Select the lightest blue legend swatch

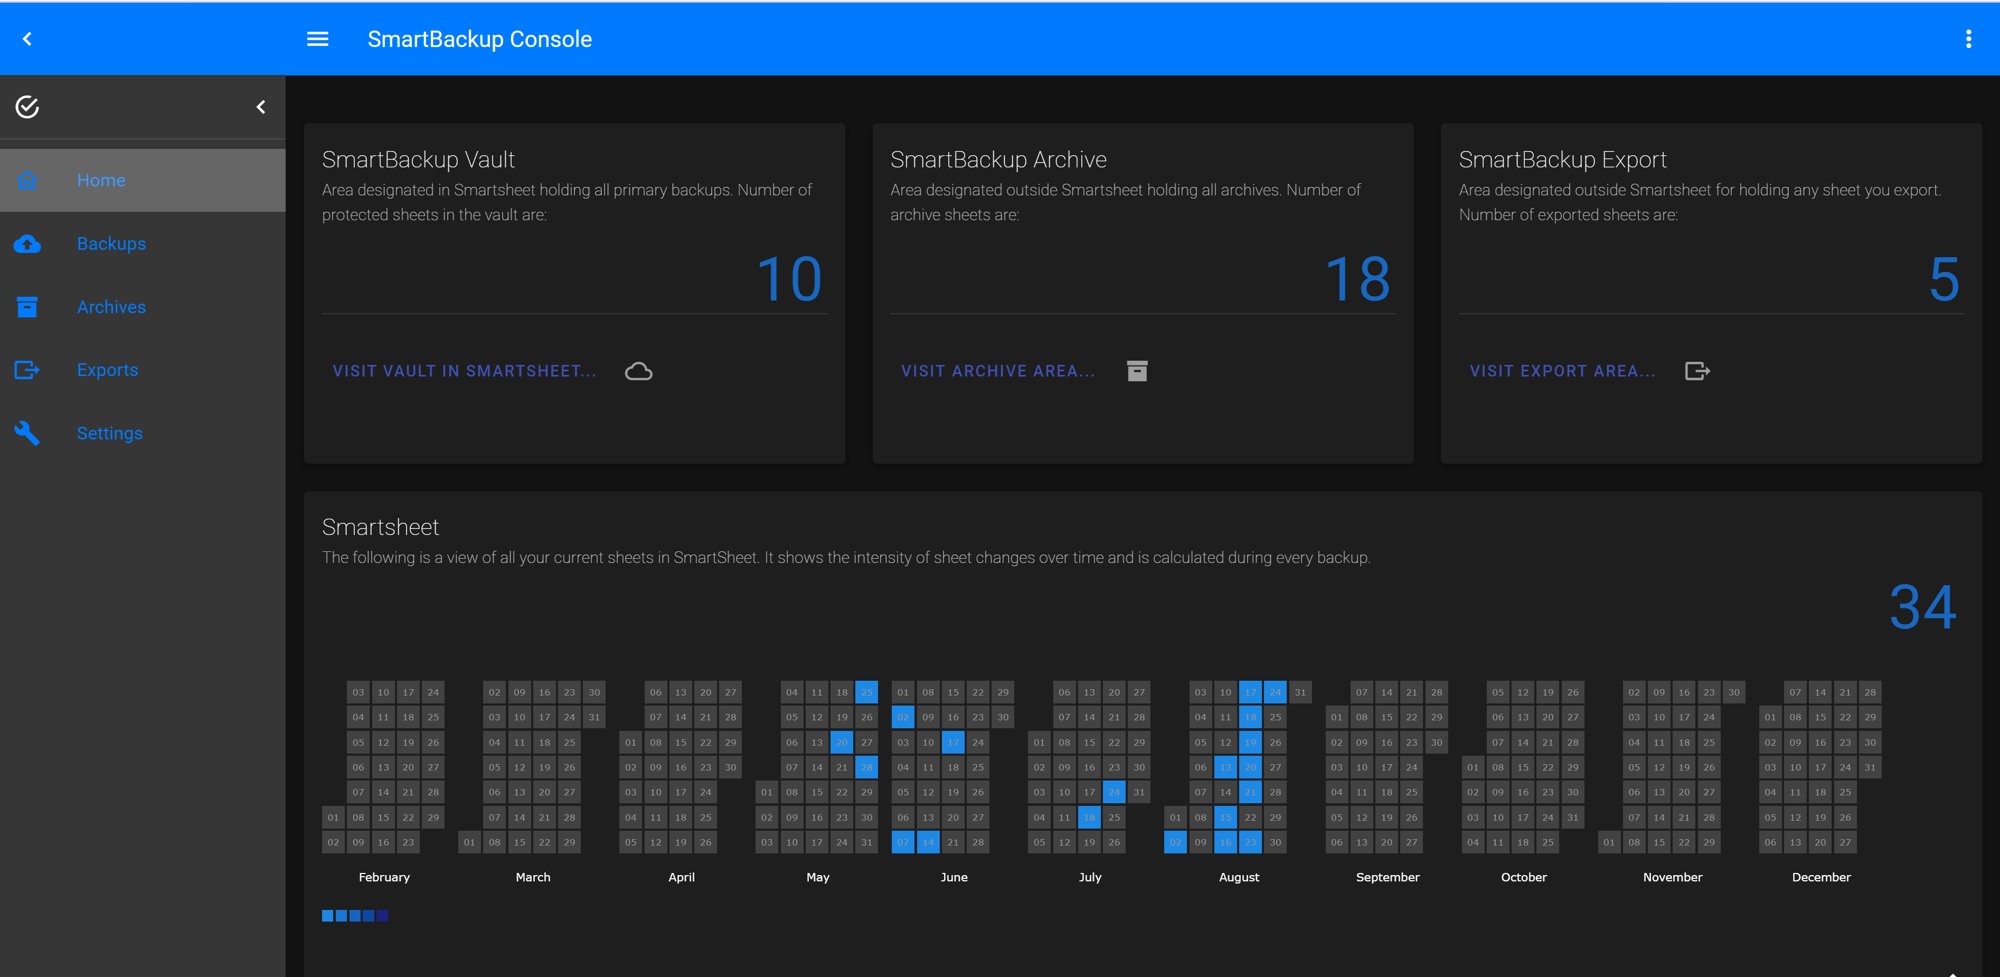(x=327, y=915)
